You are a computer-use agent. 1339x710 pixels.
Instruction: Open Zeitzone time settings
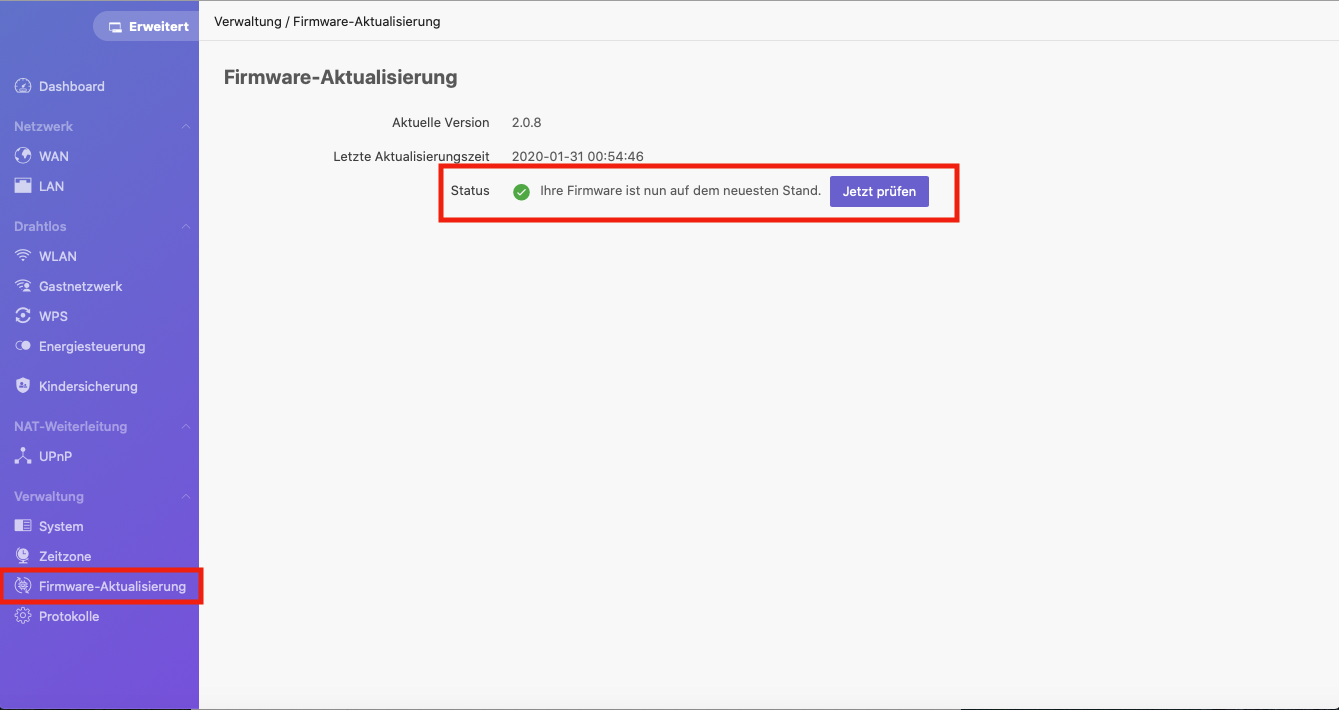click(x=63, y=556)
